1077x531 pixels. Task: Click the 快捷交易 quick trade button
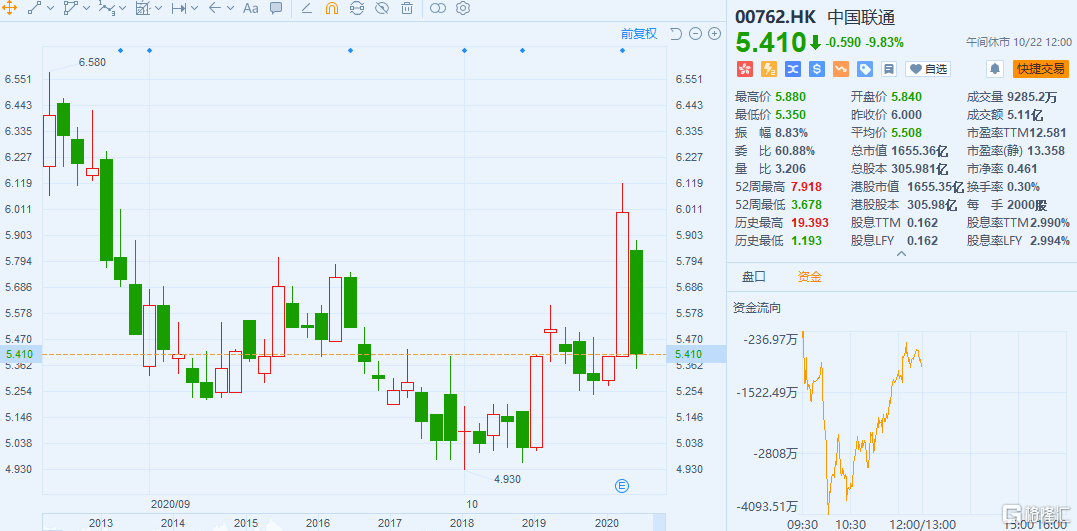(x=1040, y=69)
